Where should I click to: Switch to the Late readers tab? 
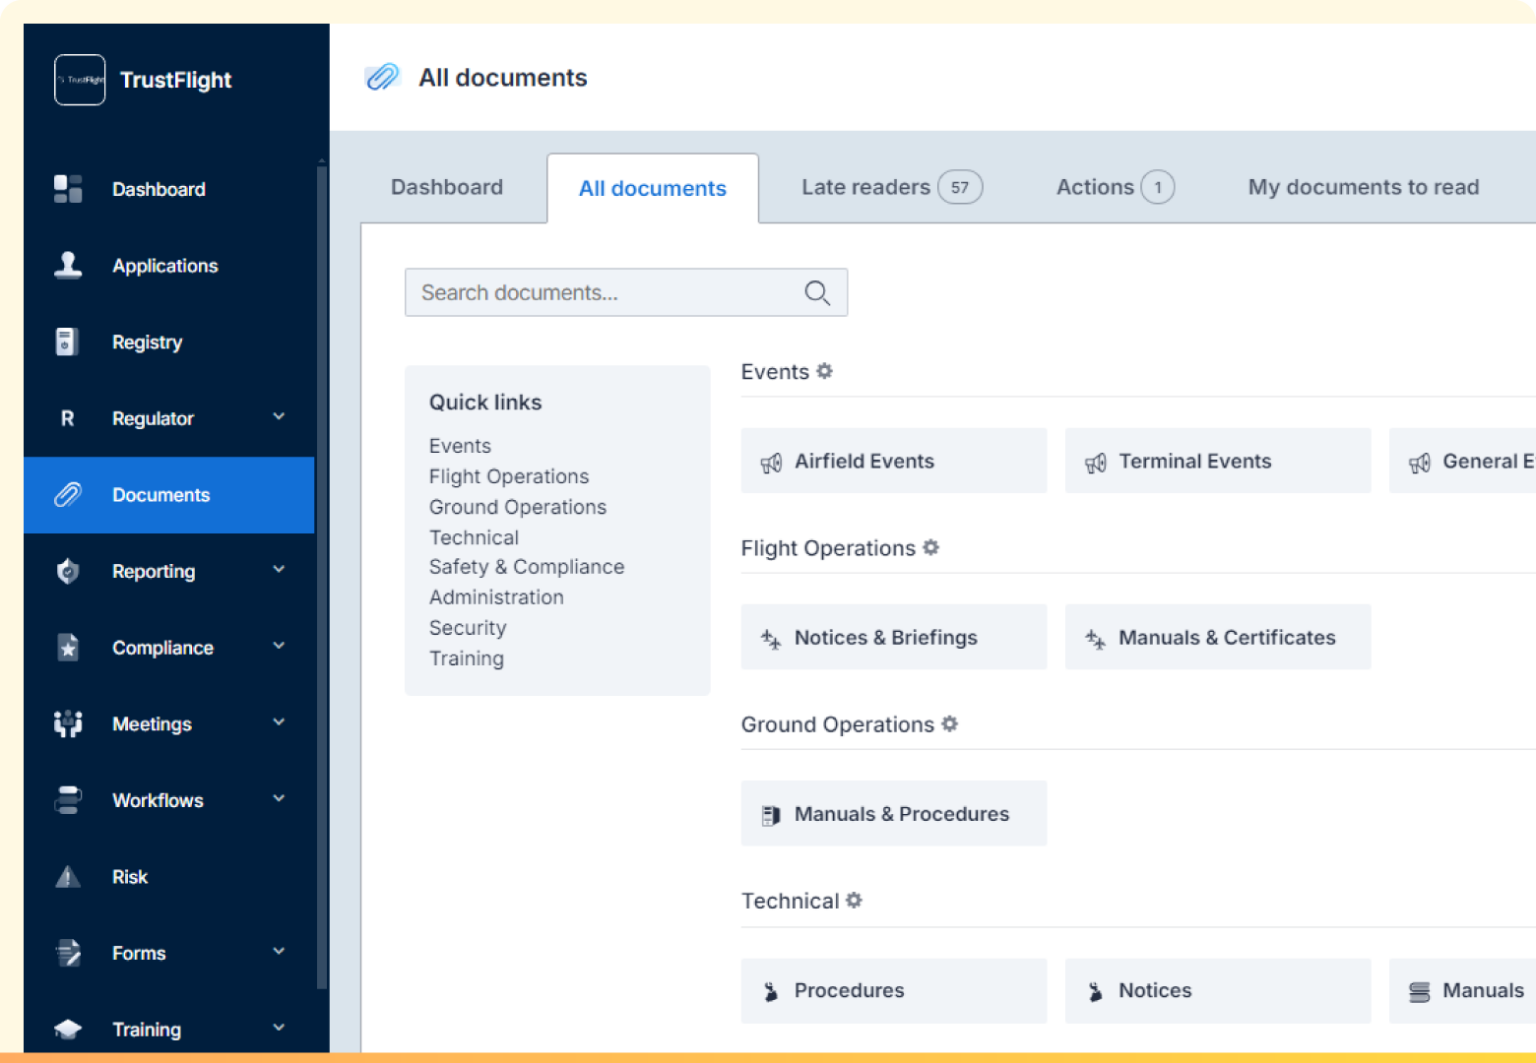tap(866, 187)
